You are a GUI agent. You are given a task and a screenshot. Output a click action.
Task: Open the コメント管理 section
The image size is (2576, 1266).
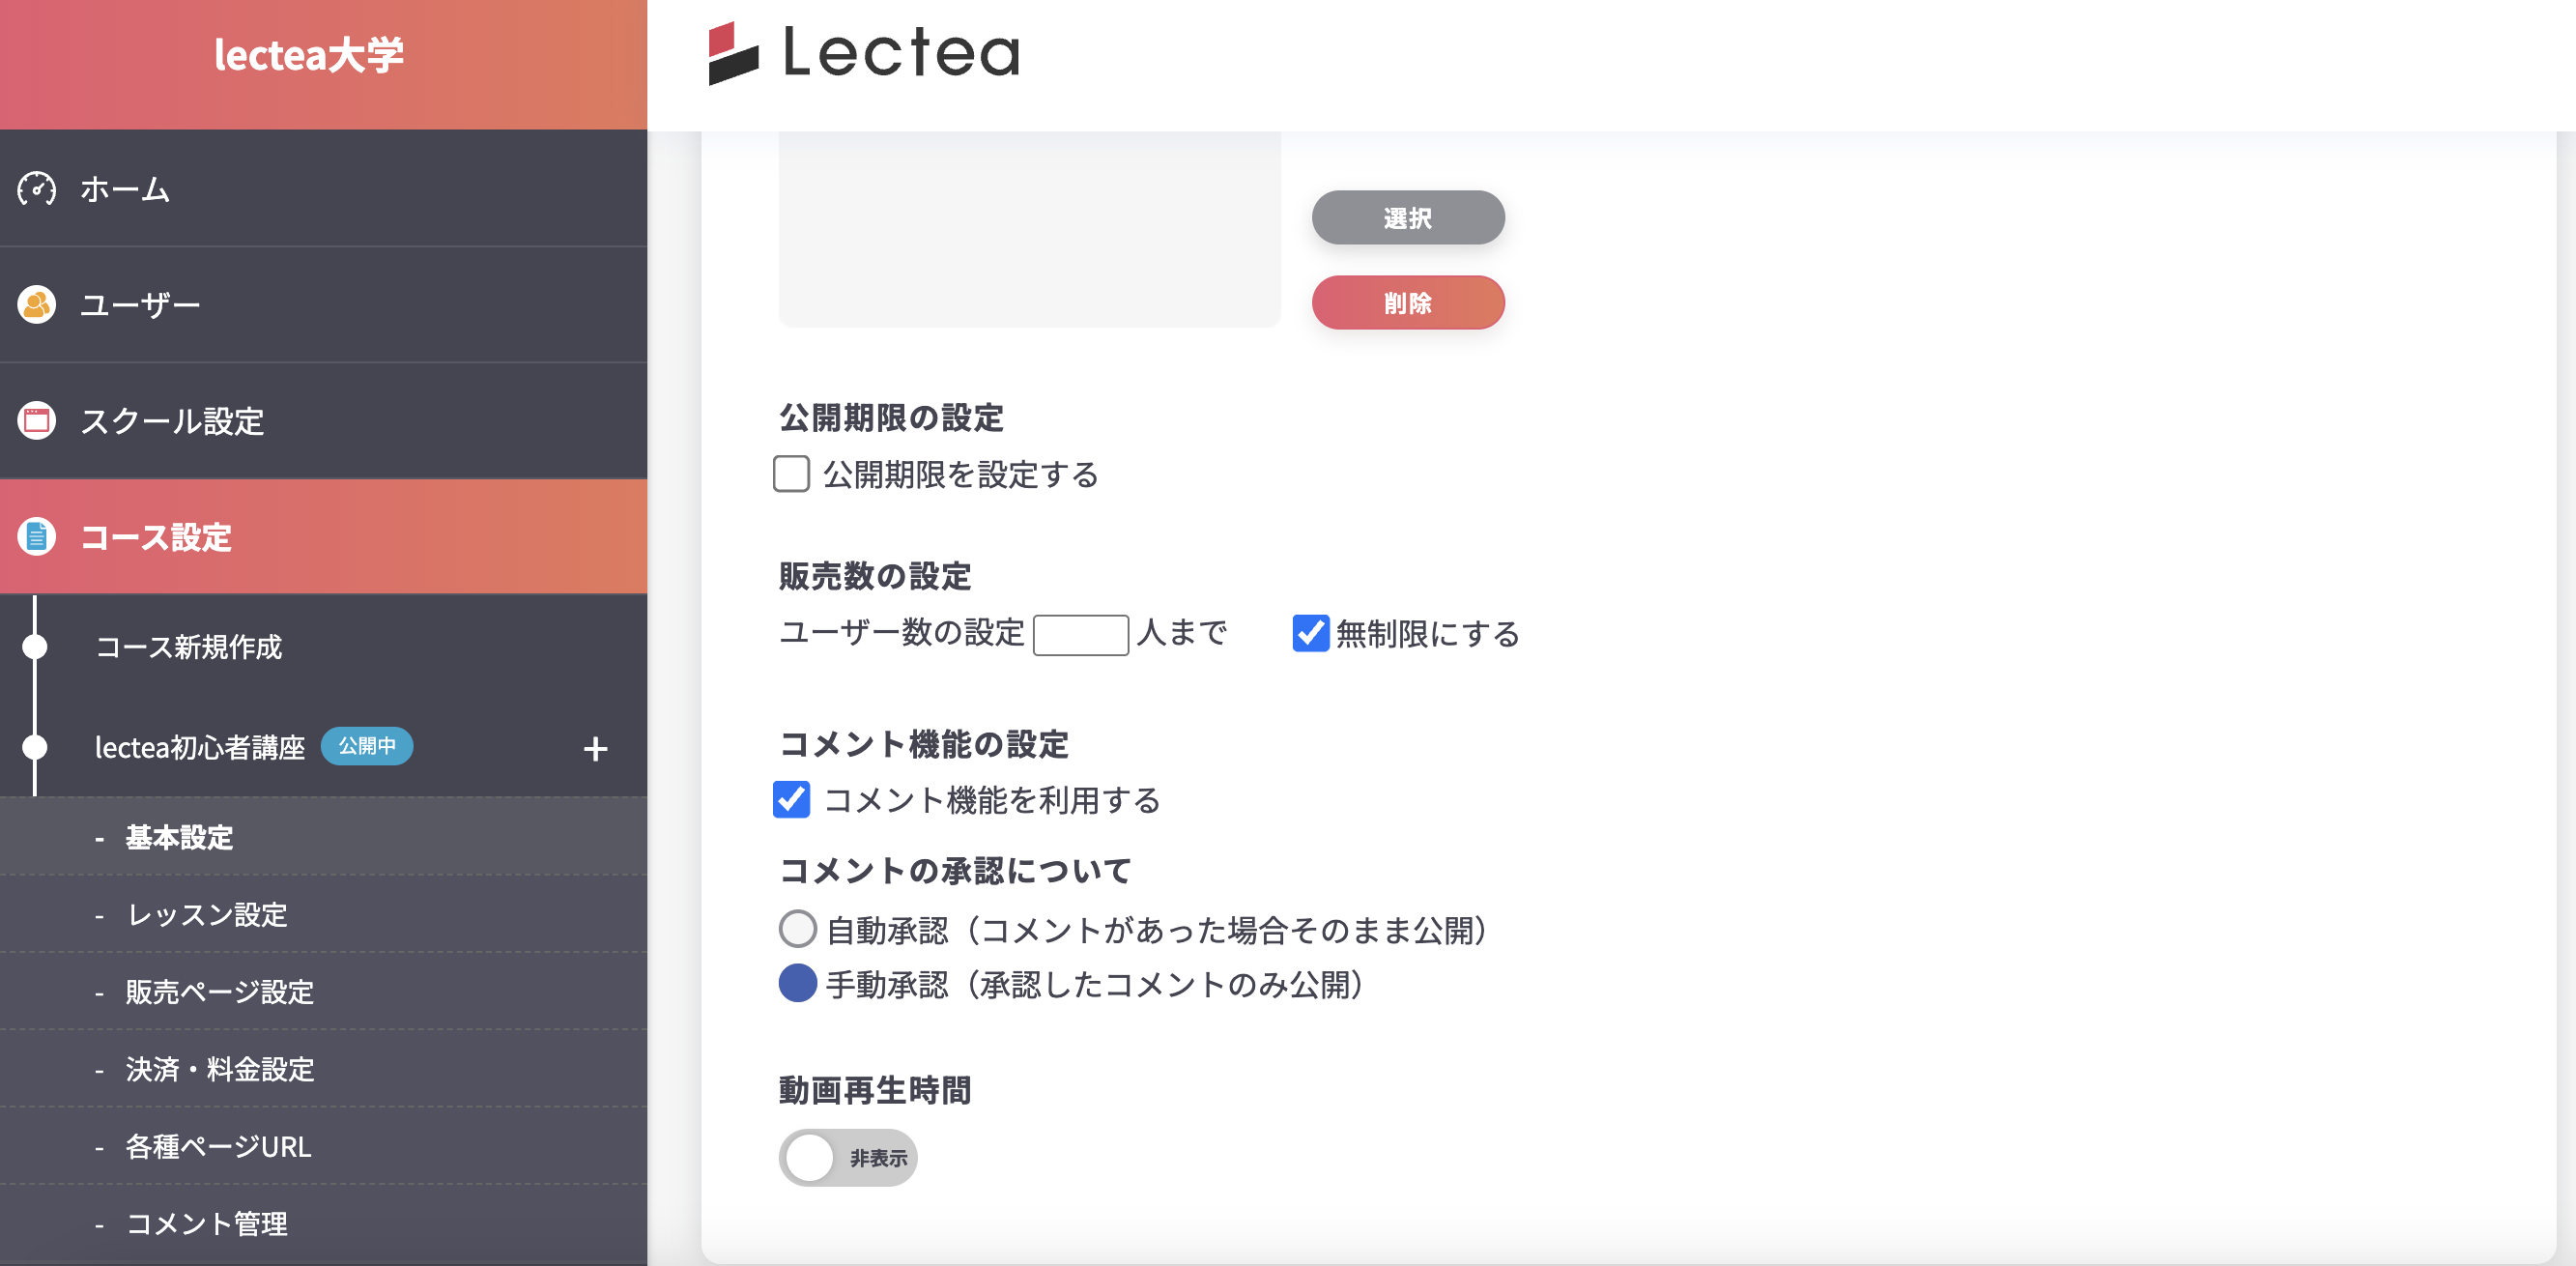click(206, 1223)
